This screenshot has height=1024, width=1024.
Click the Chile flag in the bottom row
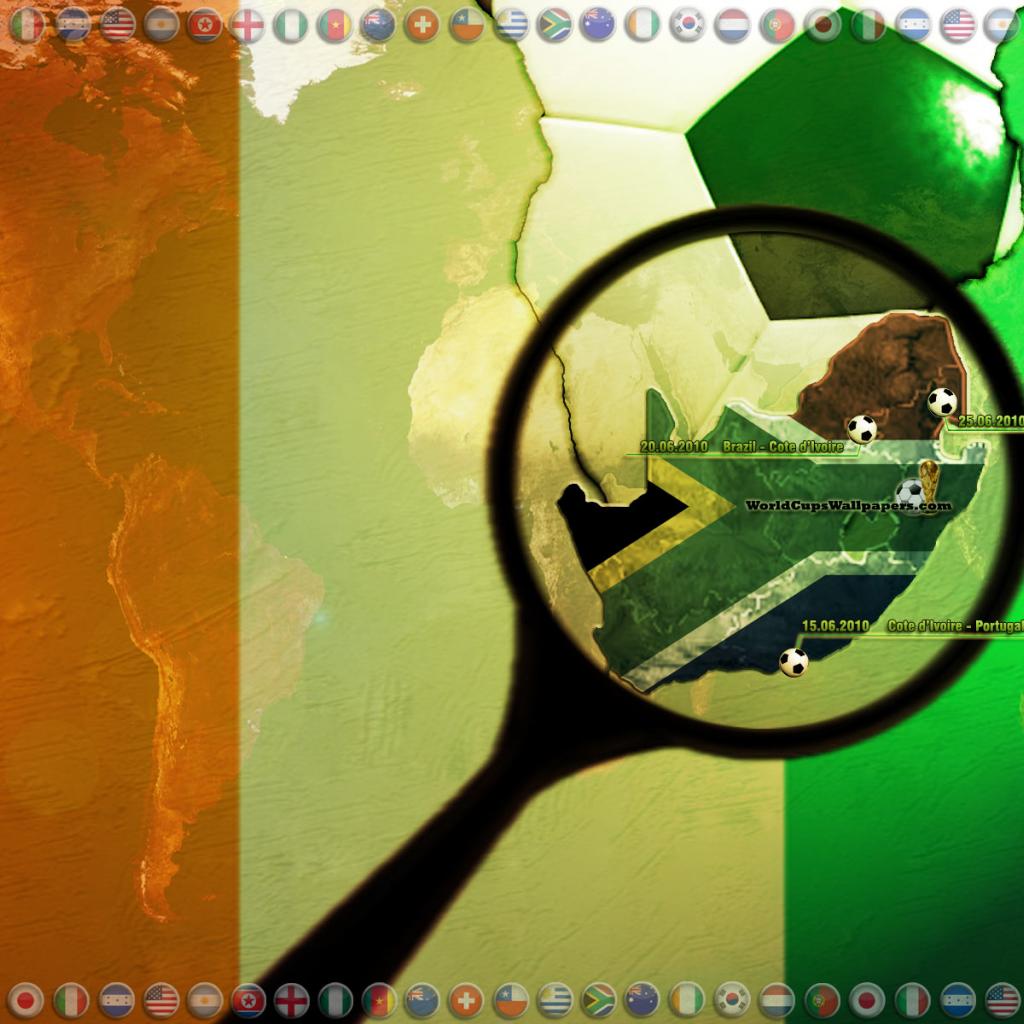[510, 999]
